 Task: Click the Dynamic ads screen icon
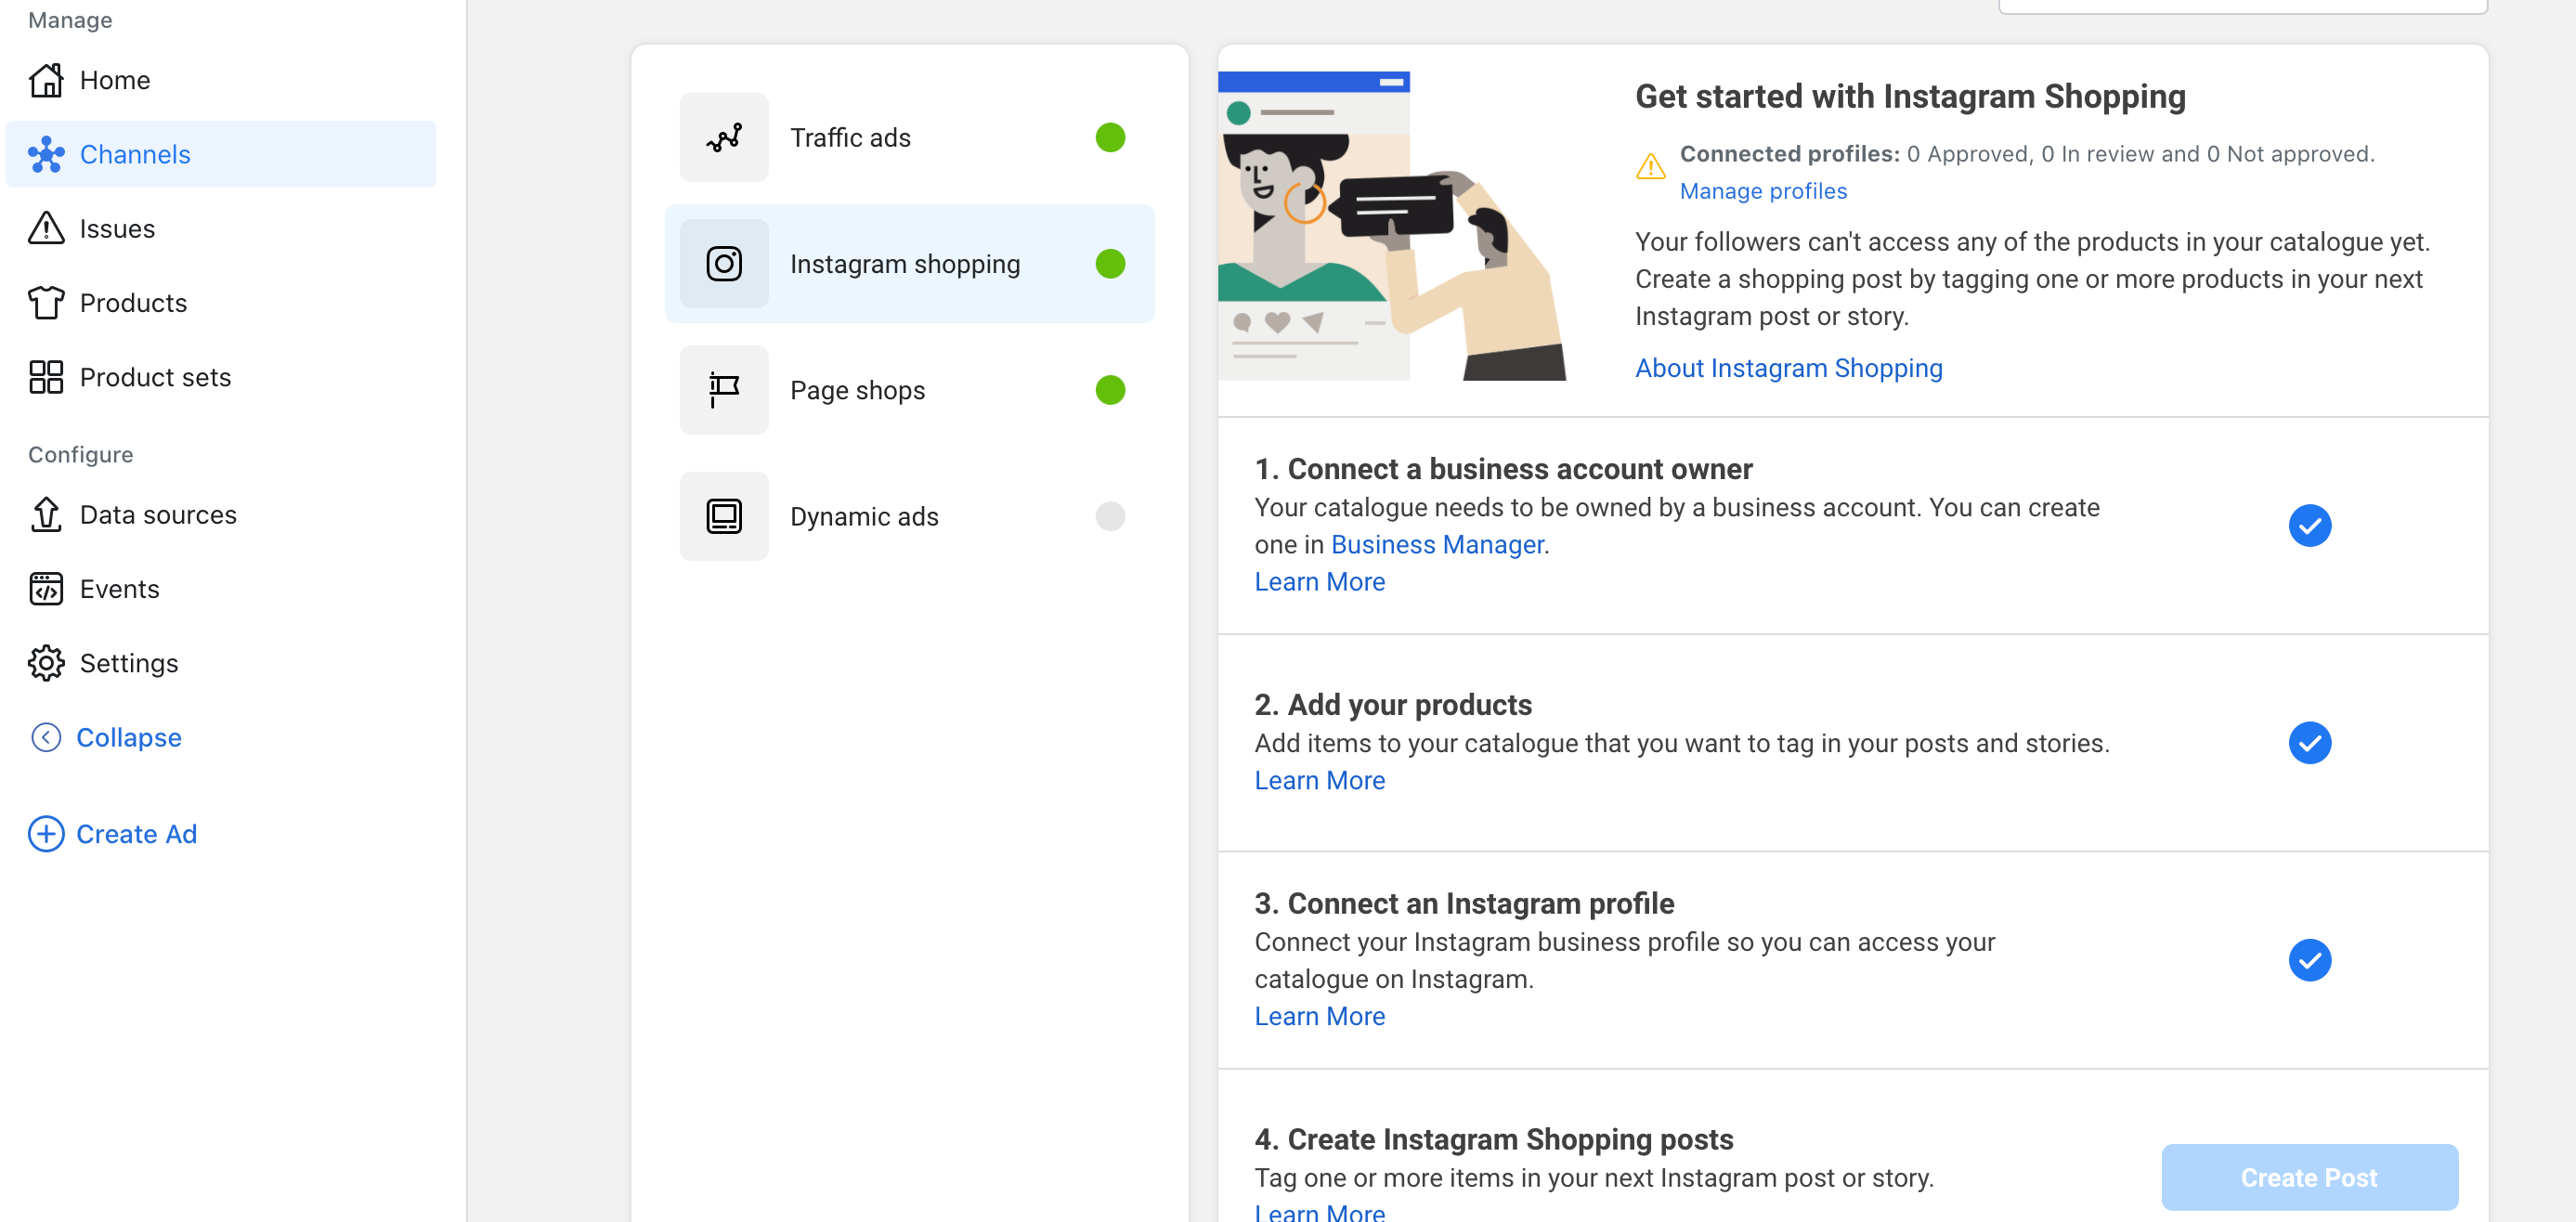[x=724, y=516]
